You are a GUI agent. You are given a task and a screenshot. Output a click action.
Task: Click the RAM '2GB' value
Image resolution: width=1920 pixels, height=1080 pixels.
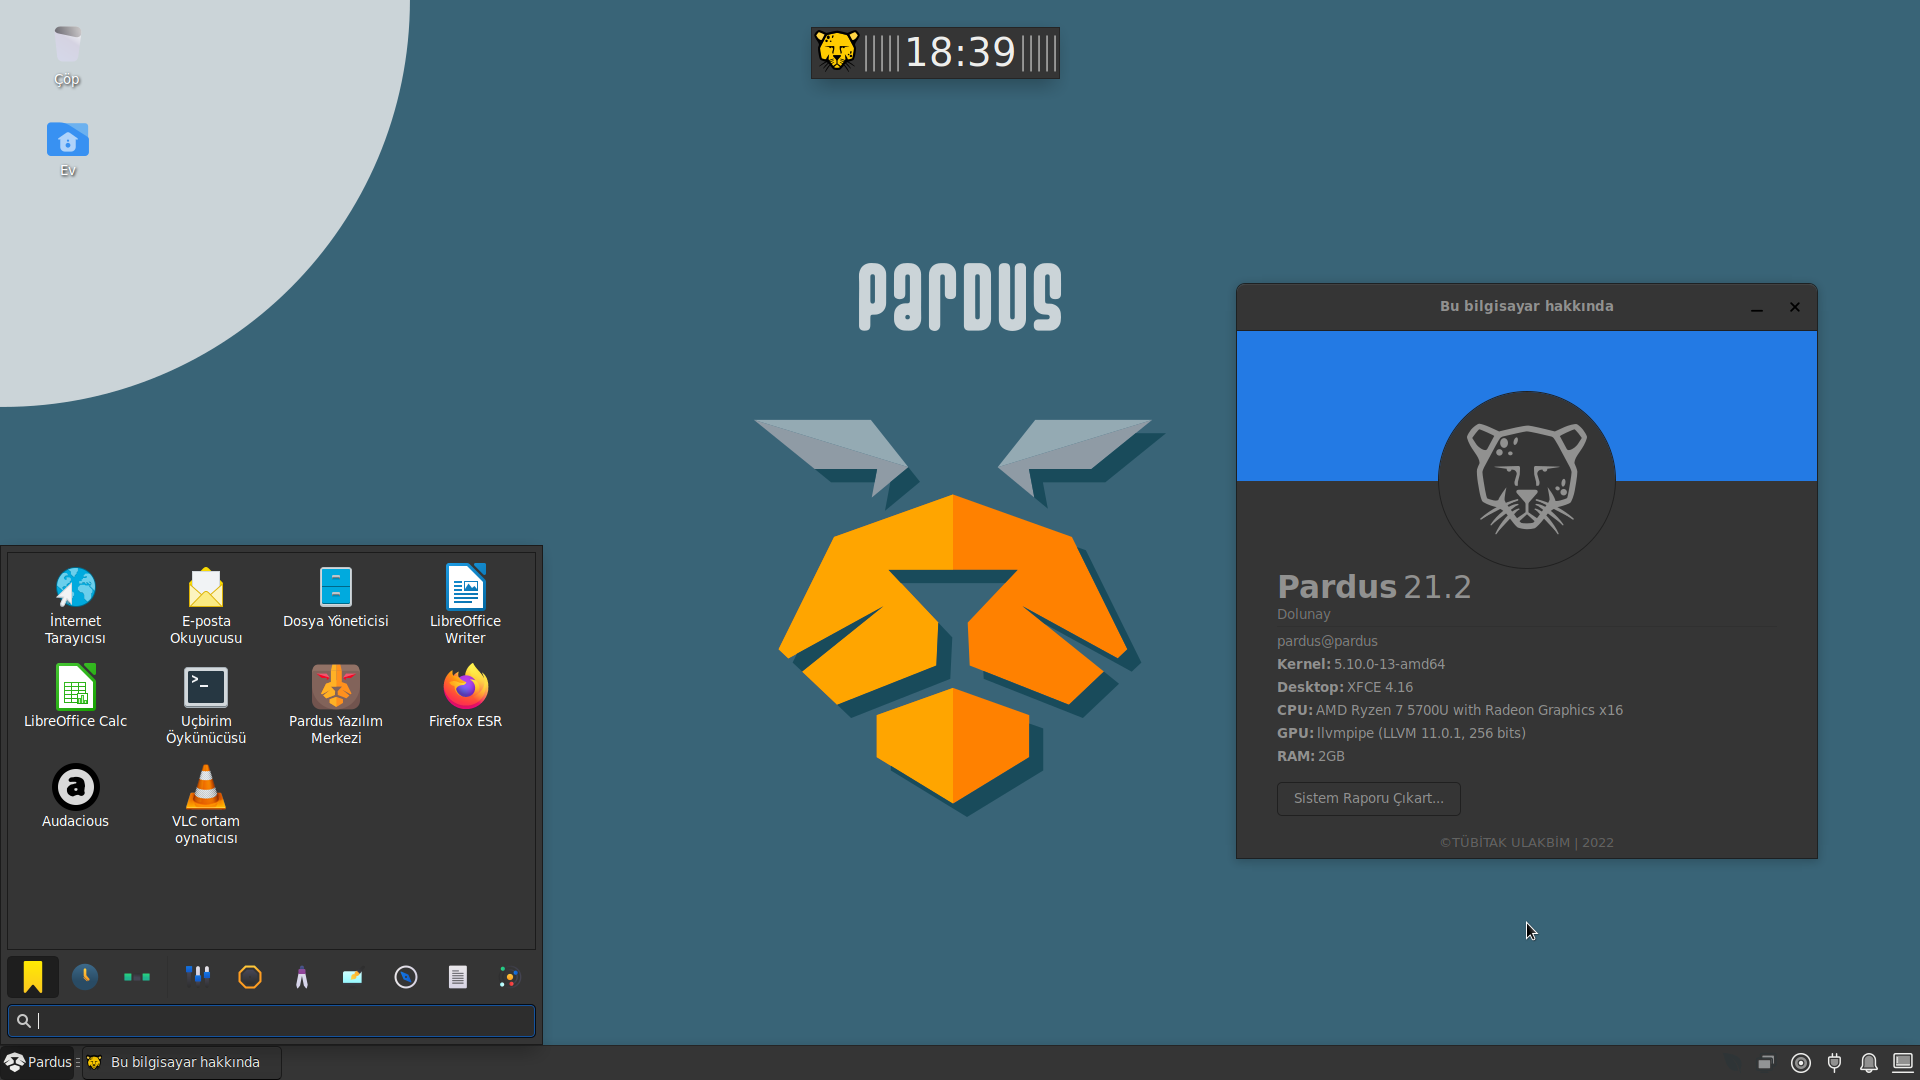[1331, 756]
